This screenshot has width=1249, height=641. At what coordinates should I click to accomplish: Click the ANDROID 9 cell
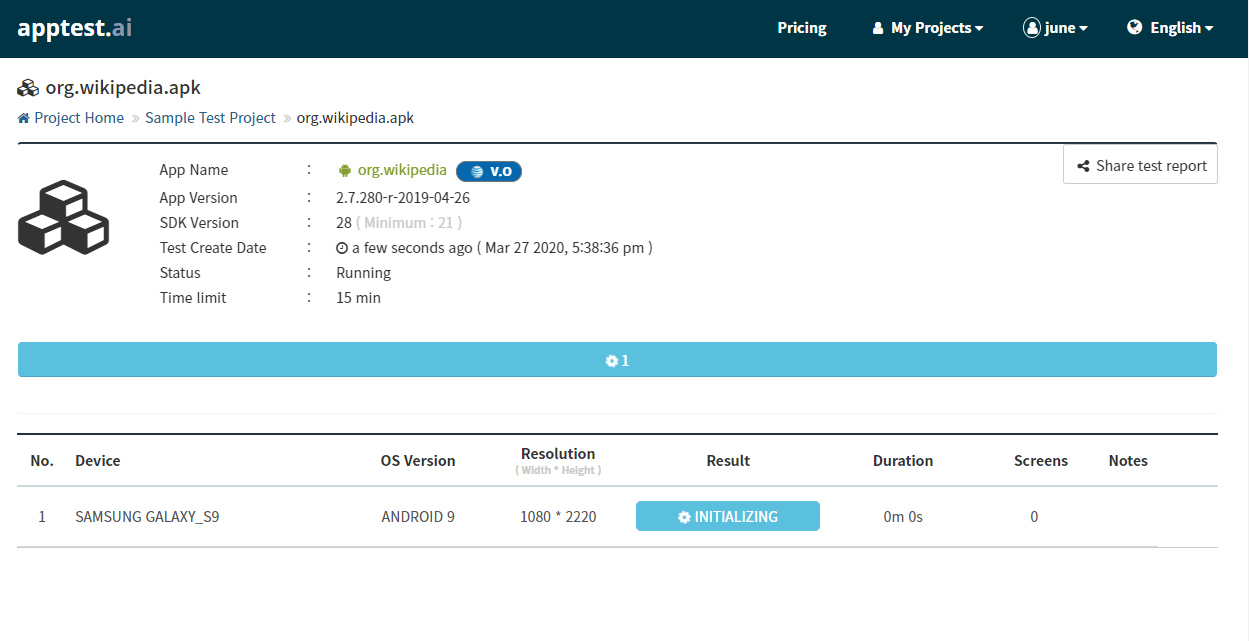pos(418,517)
